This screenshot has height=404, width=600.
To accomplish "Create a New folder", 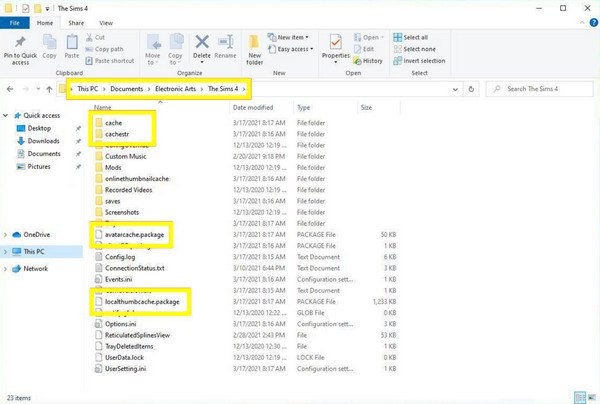I will tap(254, 50).
